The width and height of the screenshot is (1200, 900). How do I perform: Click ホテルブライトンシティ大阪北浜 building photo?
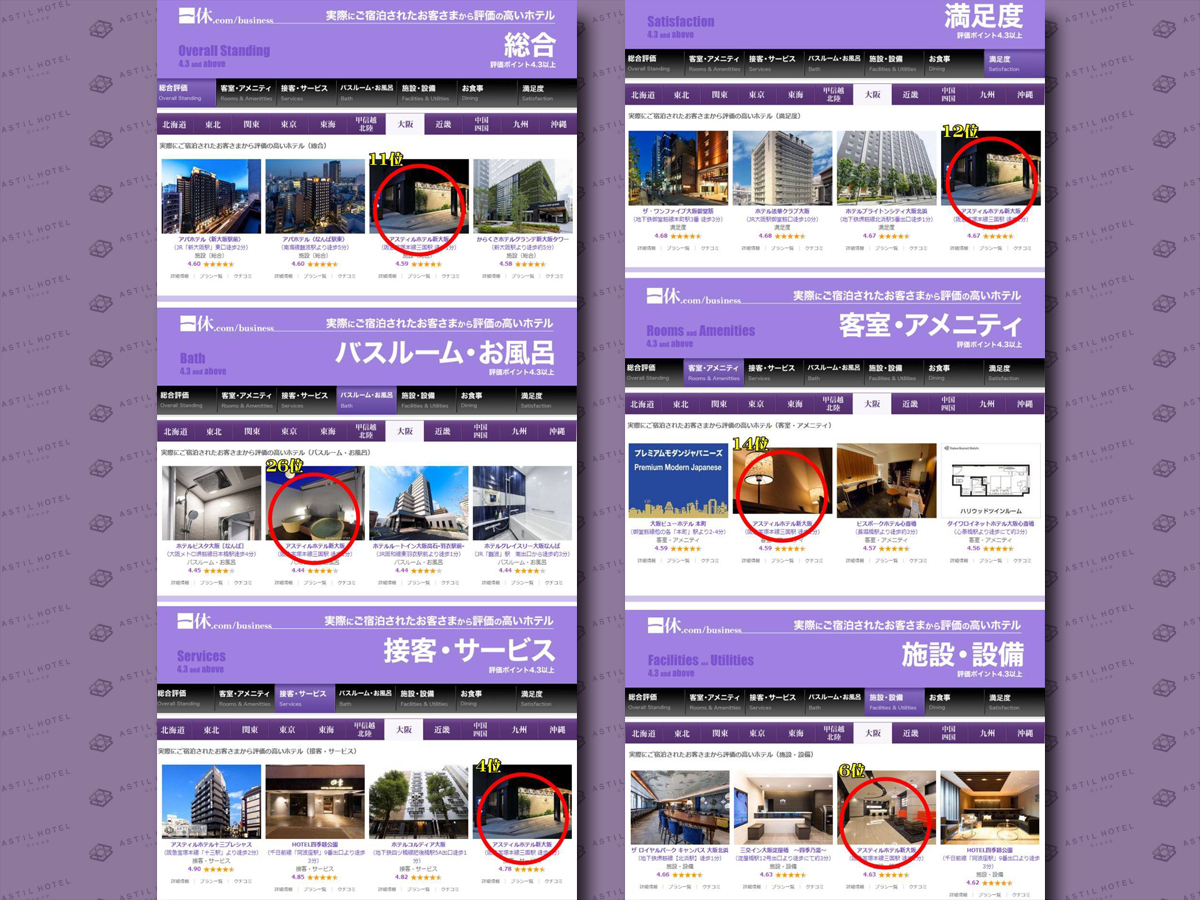click(x=887, y=168)
